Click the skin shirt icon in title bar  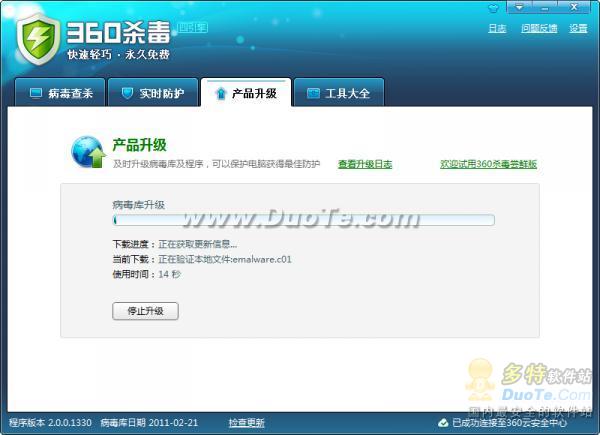[494, 8]
